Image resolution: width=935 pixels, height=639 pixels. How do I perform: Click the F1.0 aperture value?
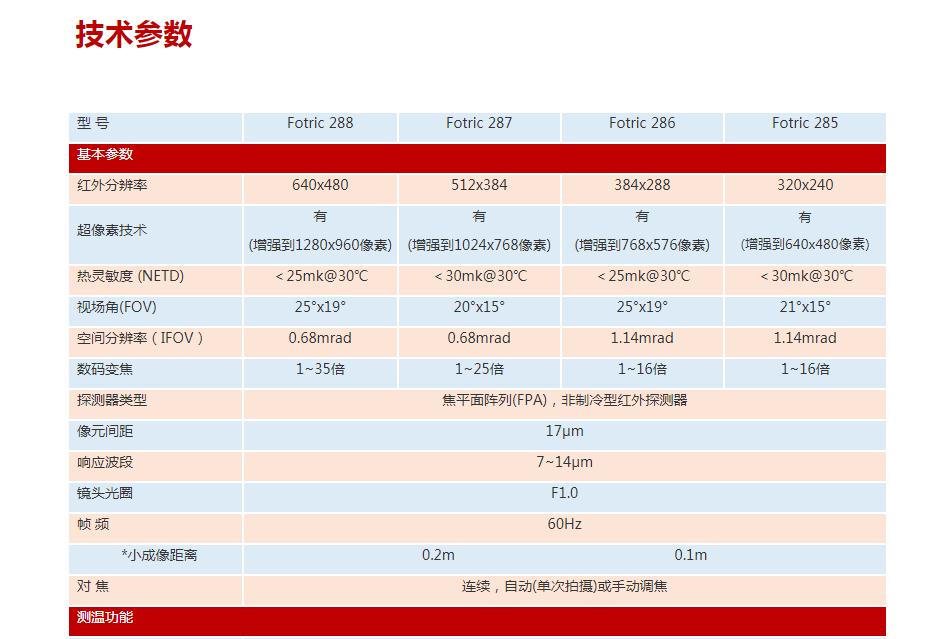click(565, 493)
